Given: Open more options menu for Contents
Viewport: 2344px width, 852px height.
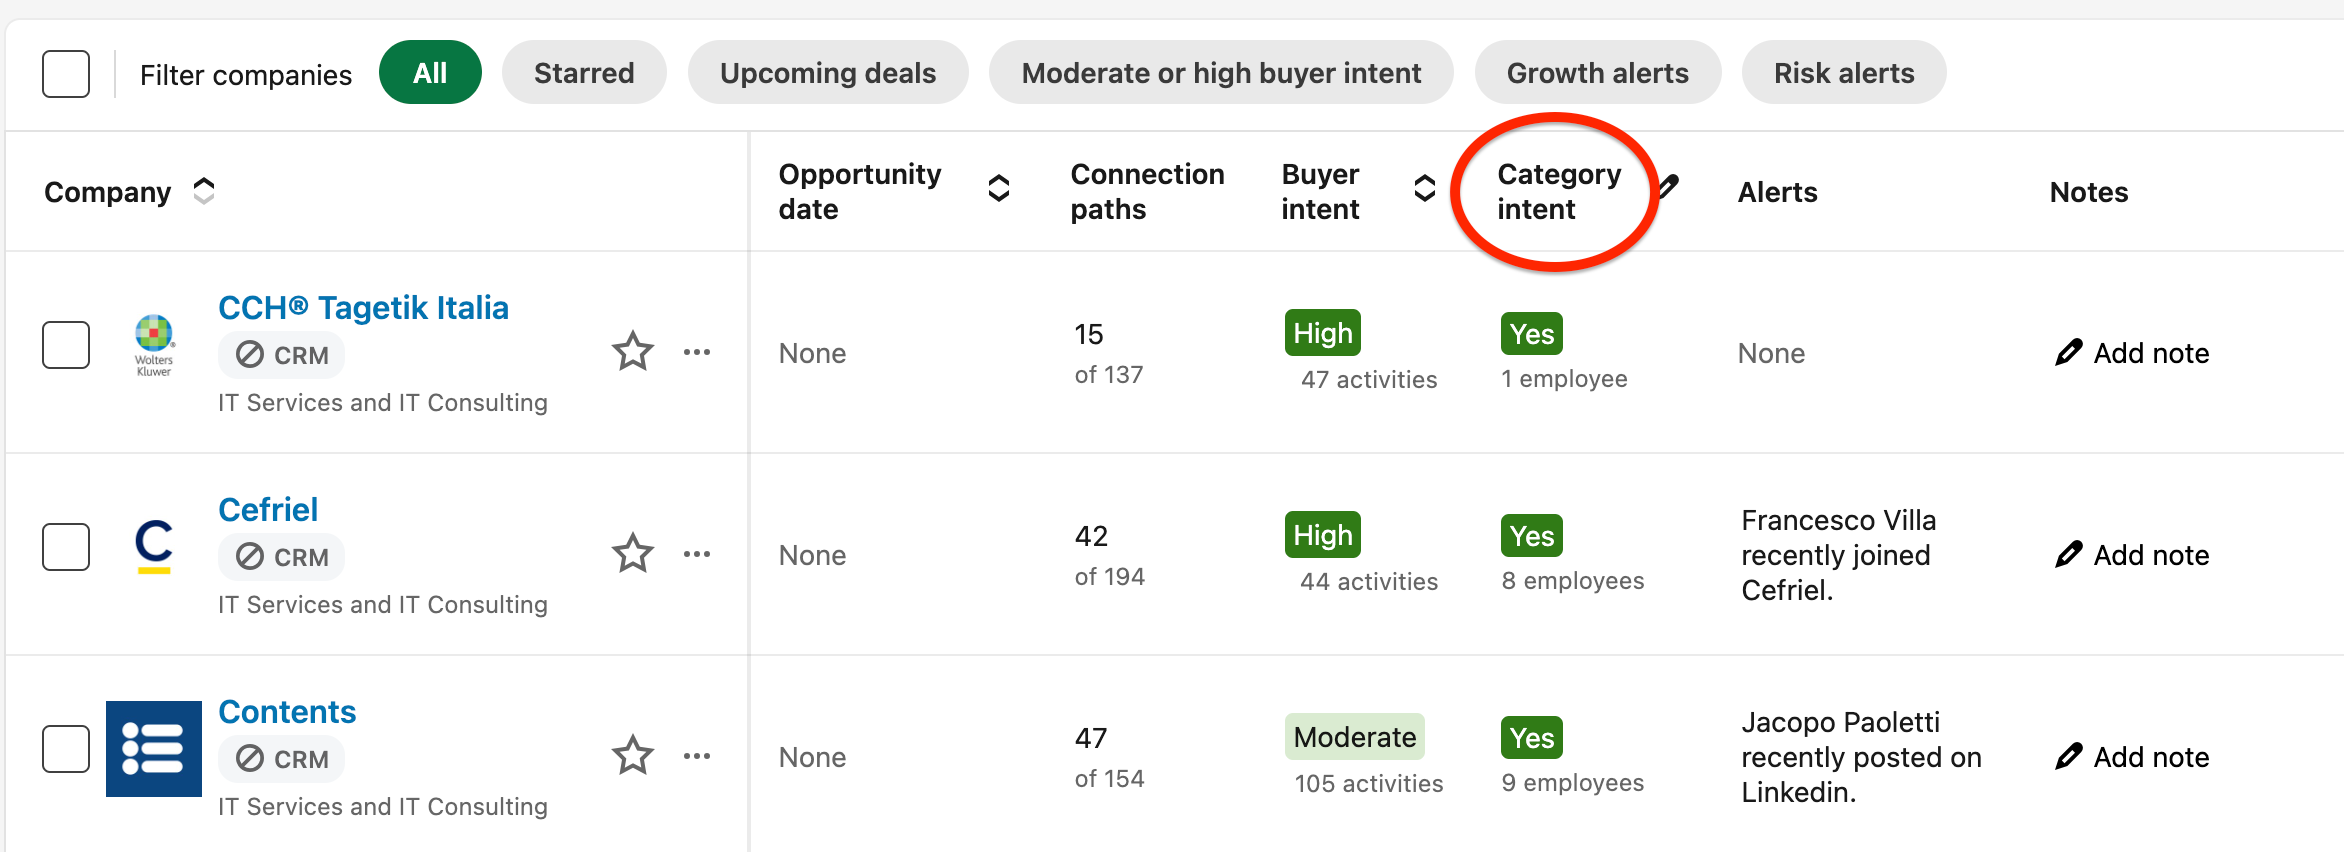Looking at the screenshot, I should click(697, 756).
